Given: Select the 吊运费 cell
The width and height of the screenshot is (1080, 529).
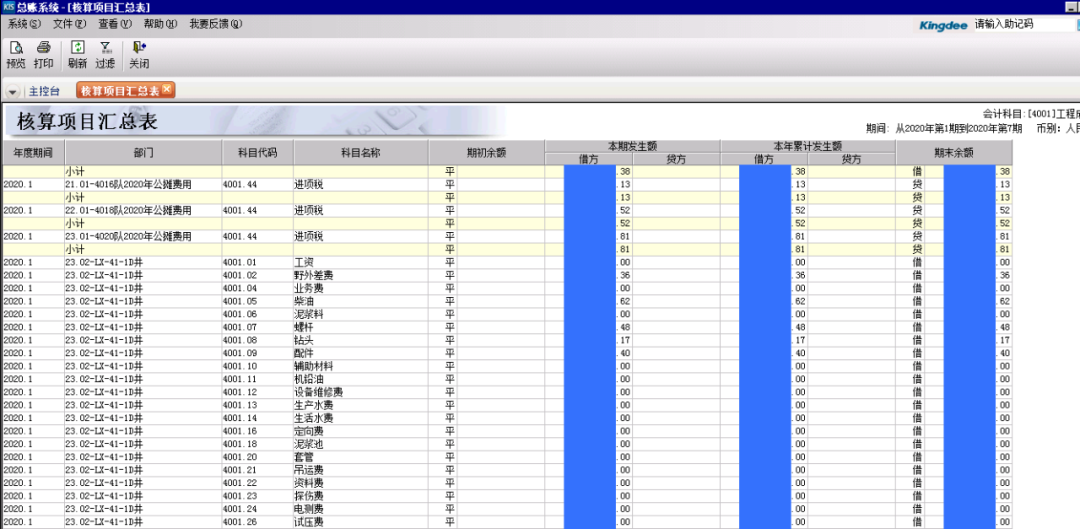Looking at the screenshot, I should [x=361, y=470].
